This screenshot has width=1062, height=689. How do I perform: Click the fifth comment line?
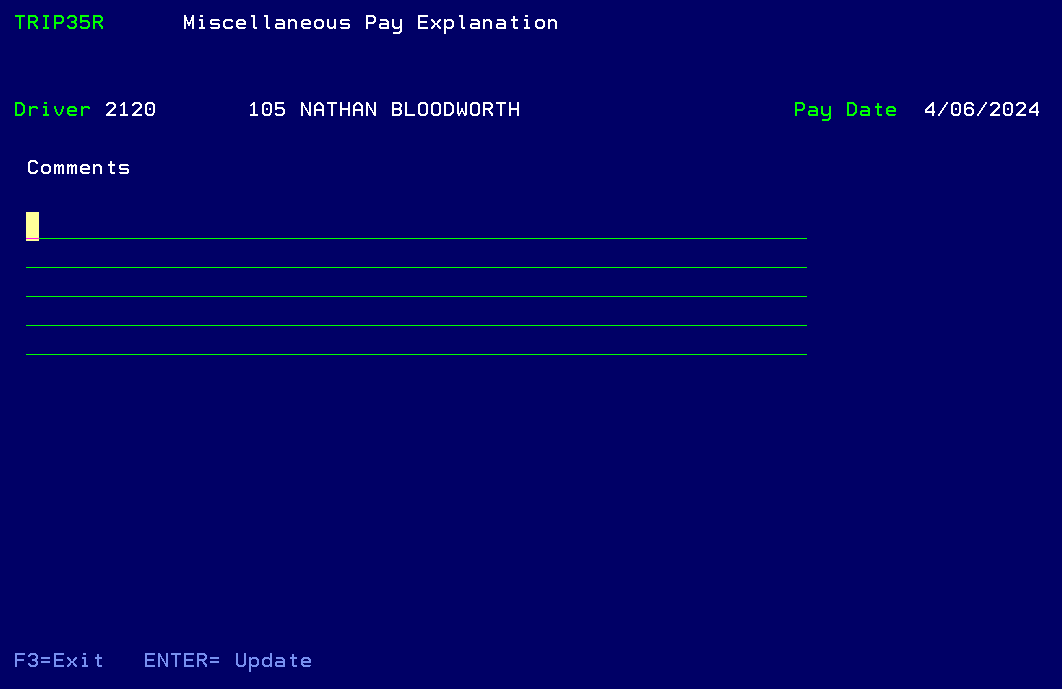coord(416,342)
